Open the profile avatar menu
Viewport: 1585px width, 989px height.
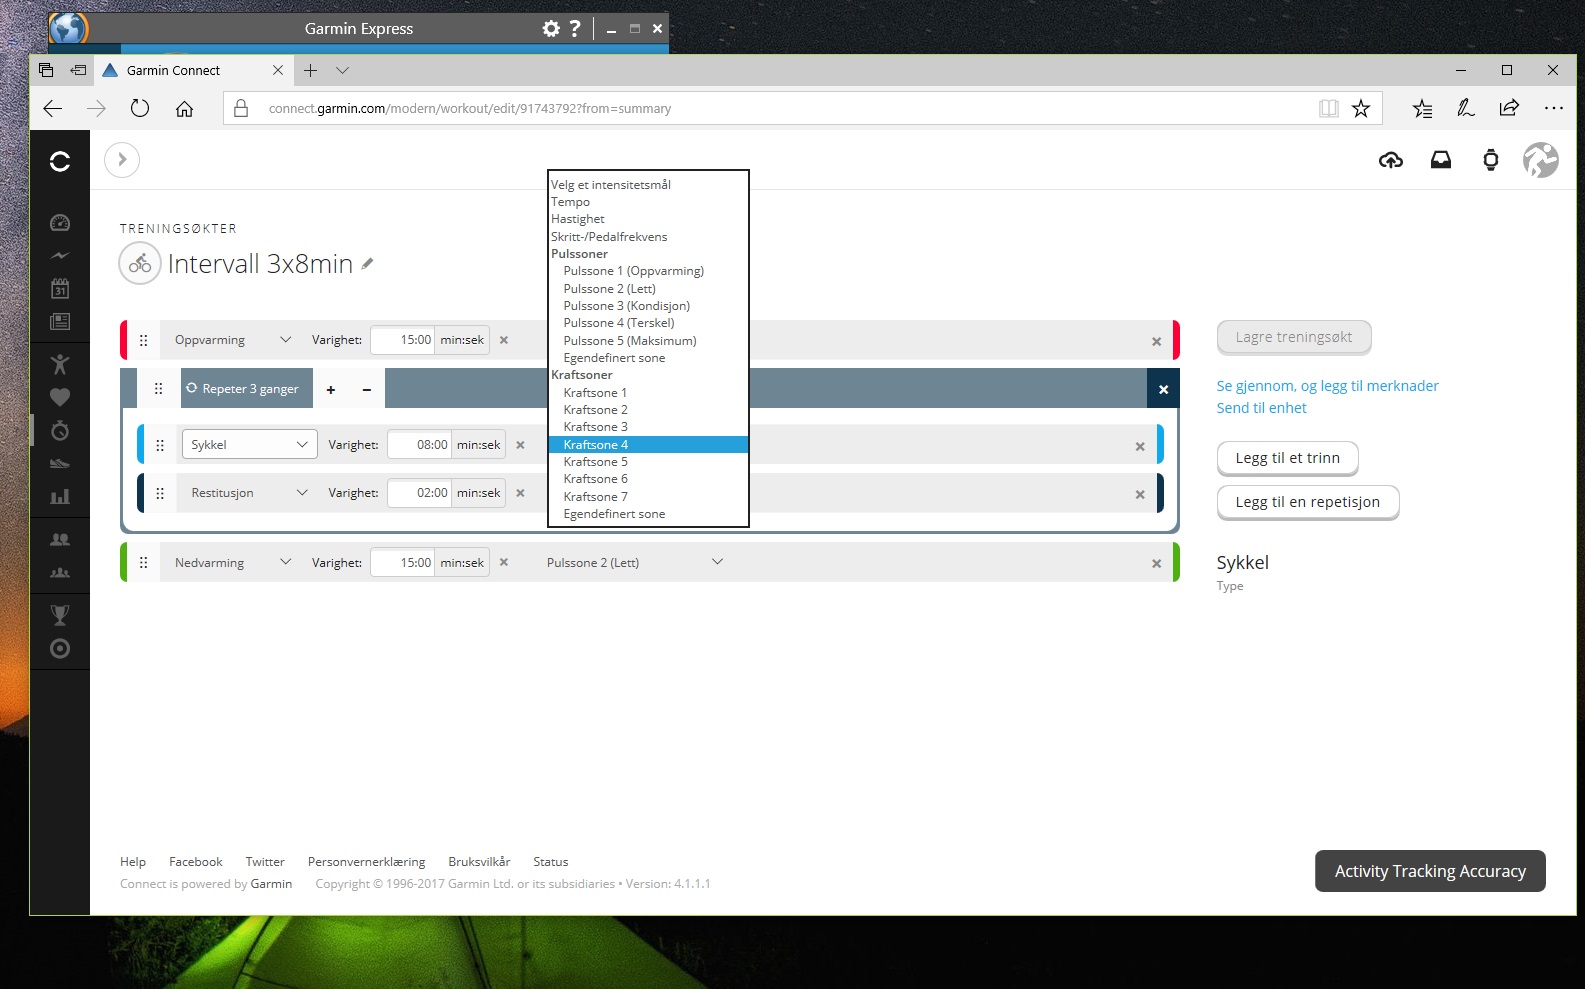1541,160
